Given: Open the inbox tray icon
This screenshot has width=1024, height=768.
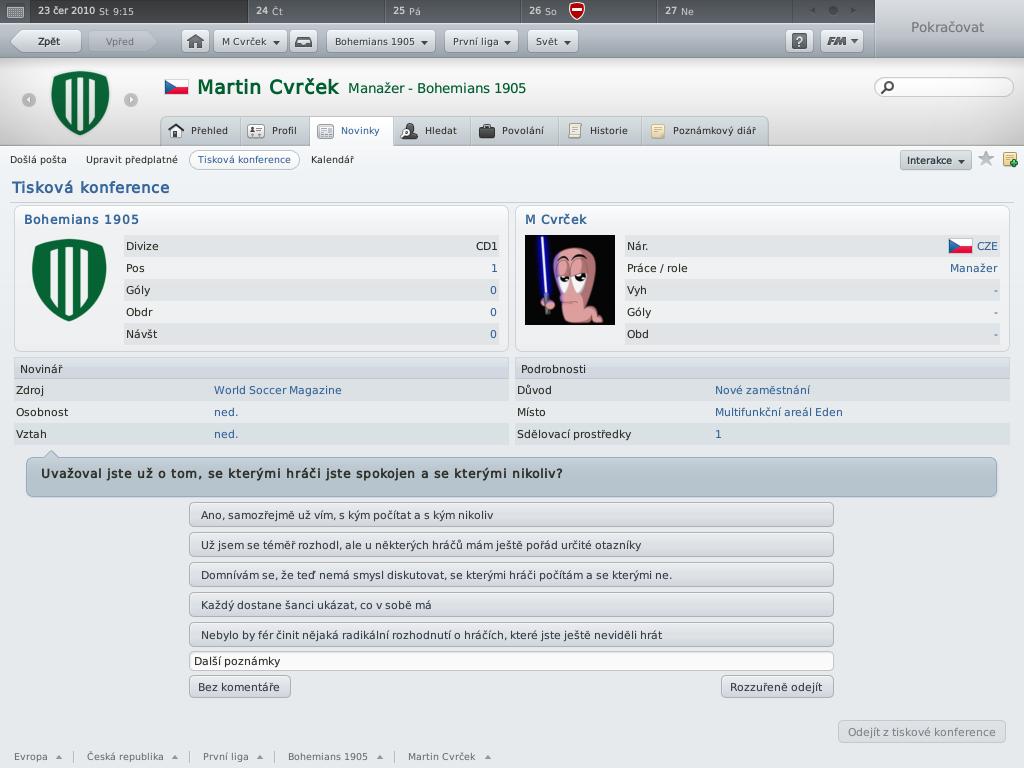Looking at the screenshot, I should 305,42.
